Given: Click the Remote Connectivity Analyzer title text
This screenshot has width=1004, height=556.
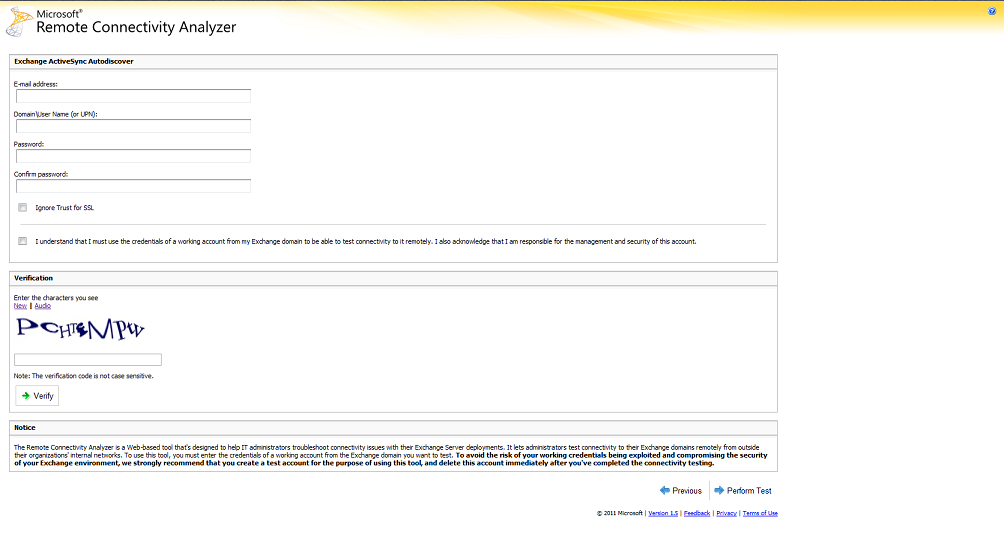Looking at the screenshot, I should click(136, 27).
